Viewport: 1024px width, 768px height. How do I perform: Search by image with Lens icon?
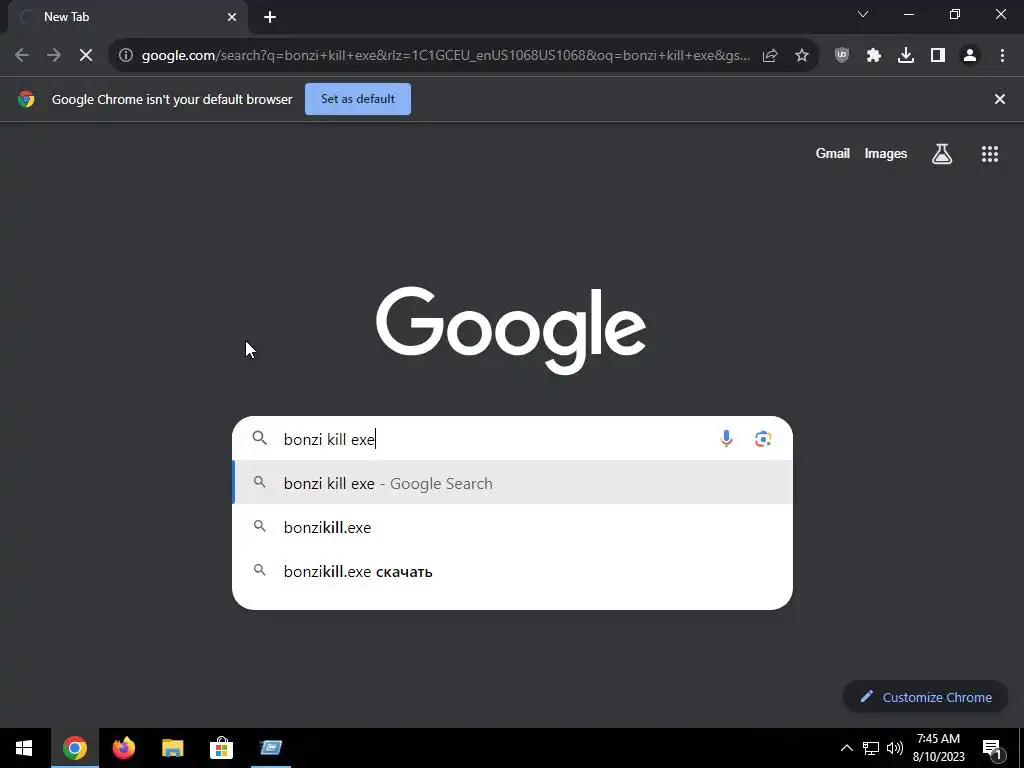click(x=763, y=439)
